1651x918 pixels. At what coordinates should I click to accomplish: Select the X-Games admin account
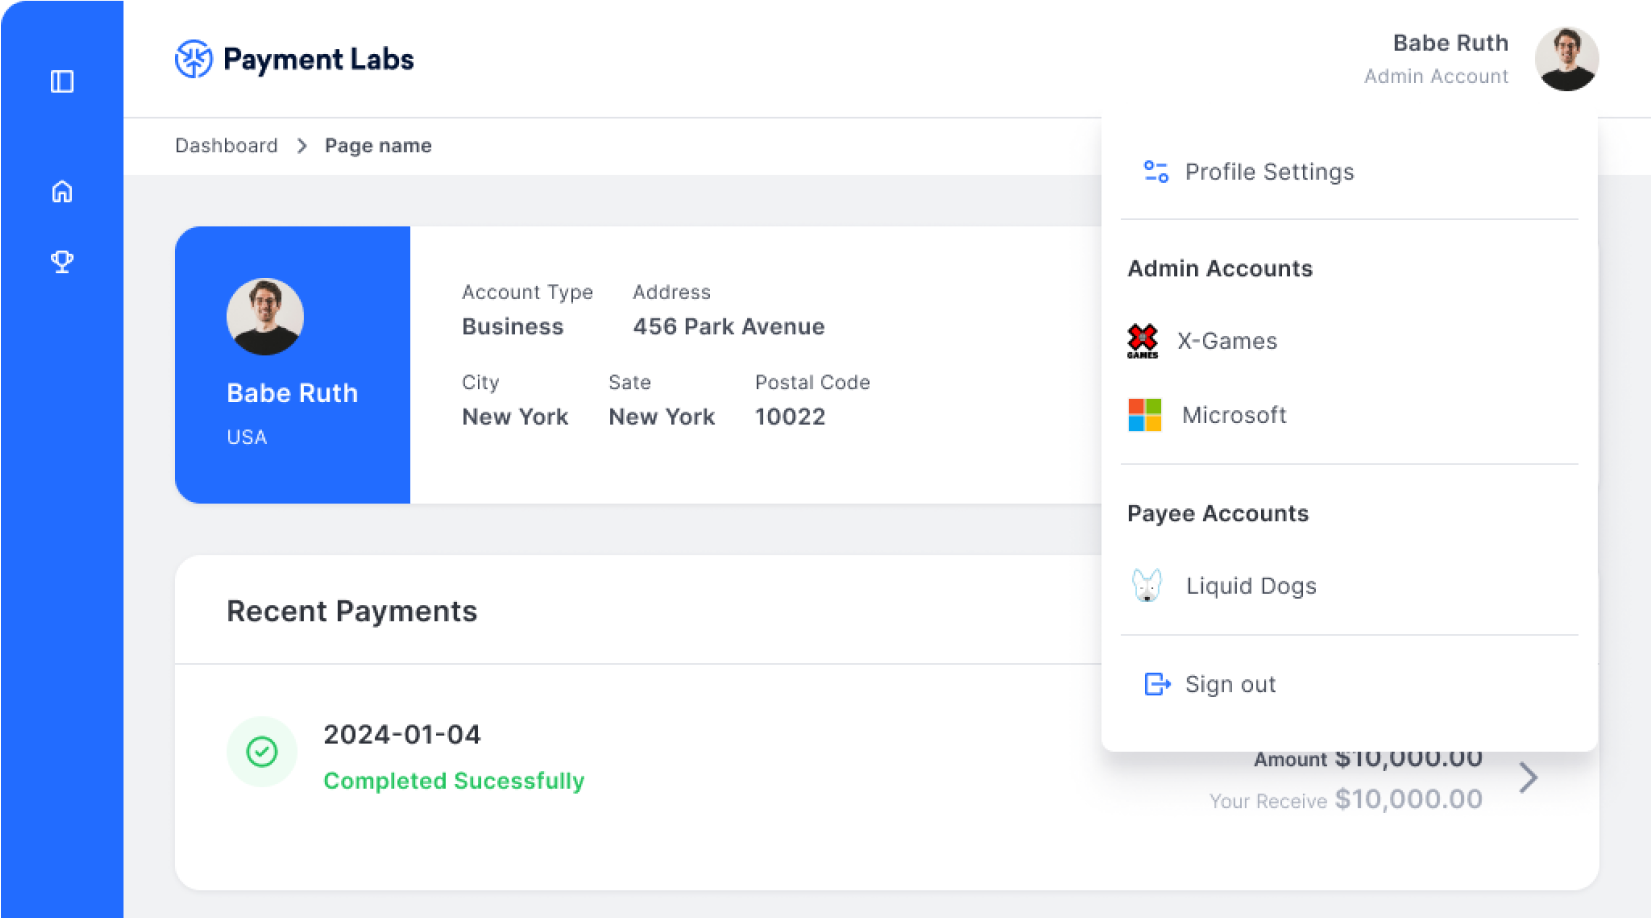pos(1227,340)
